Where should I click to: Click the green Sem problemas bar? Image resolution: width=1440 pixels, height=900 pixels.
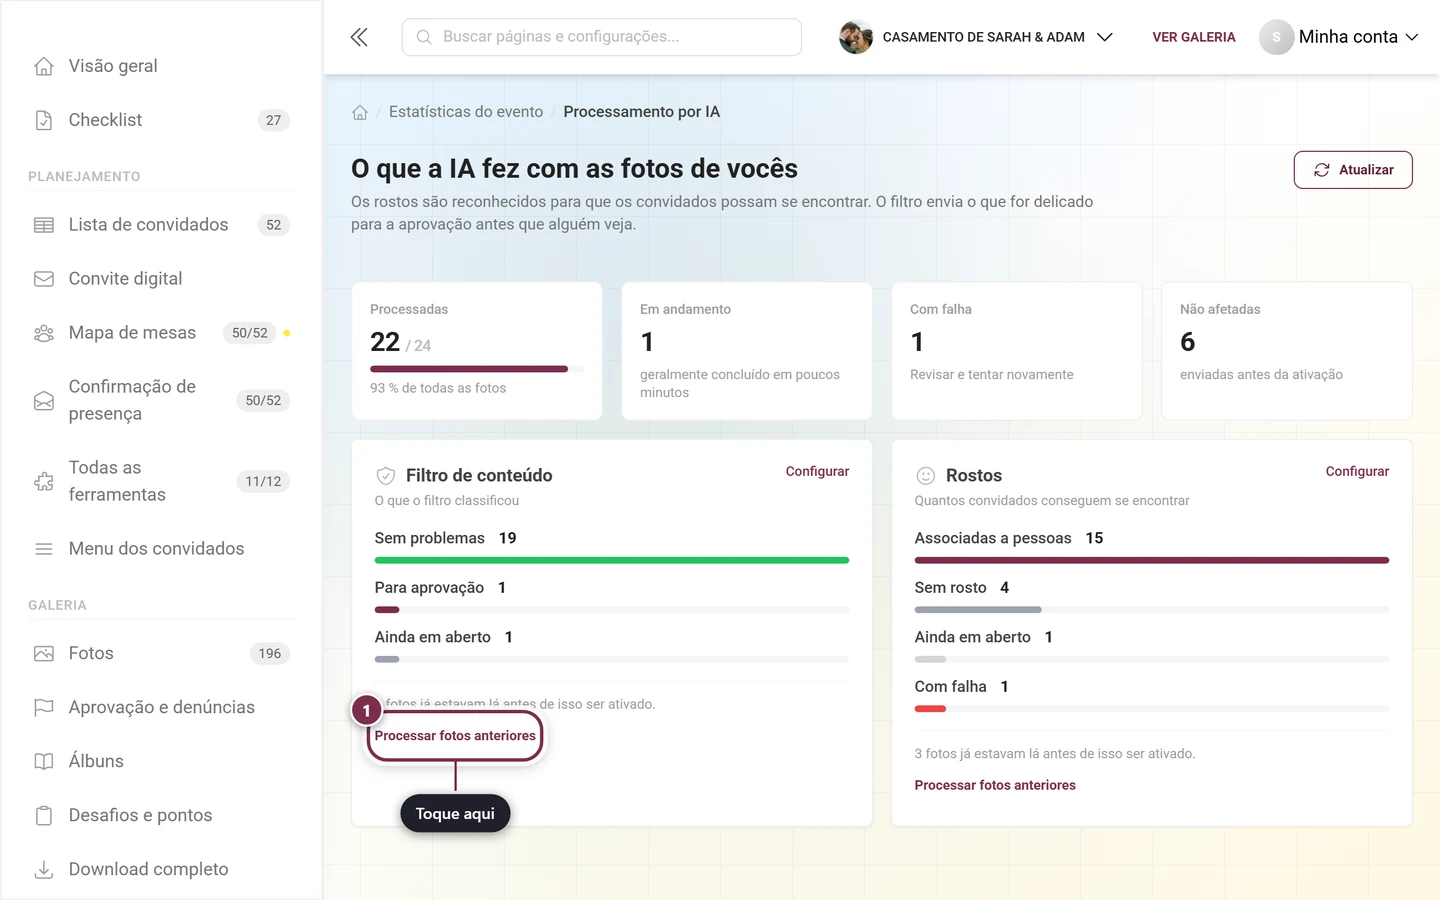(x=612, y=560)
